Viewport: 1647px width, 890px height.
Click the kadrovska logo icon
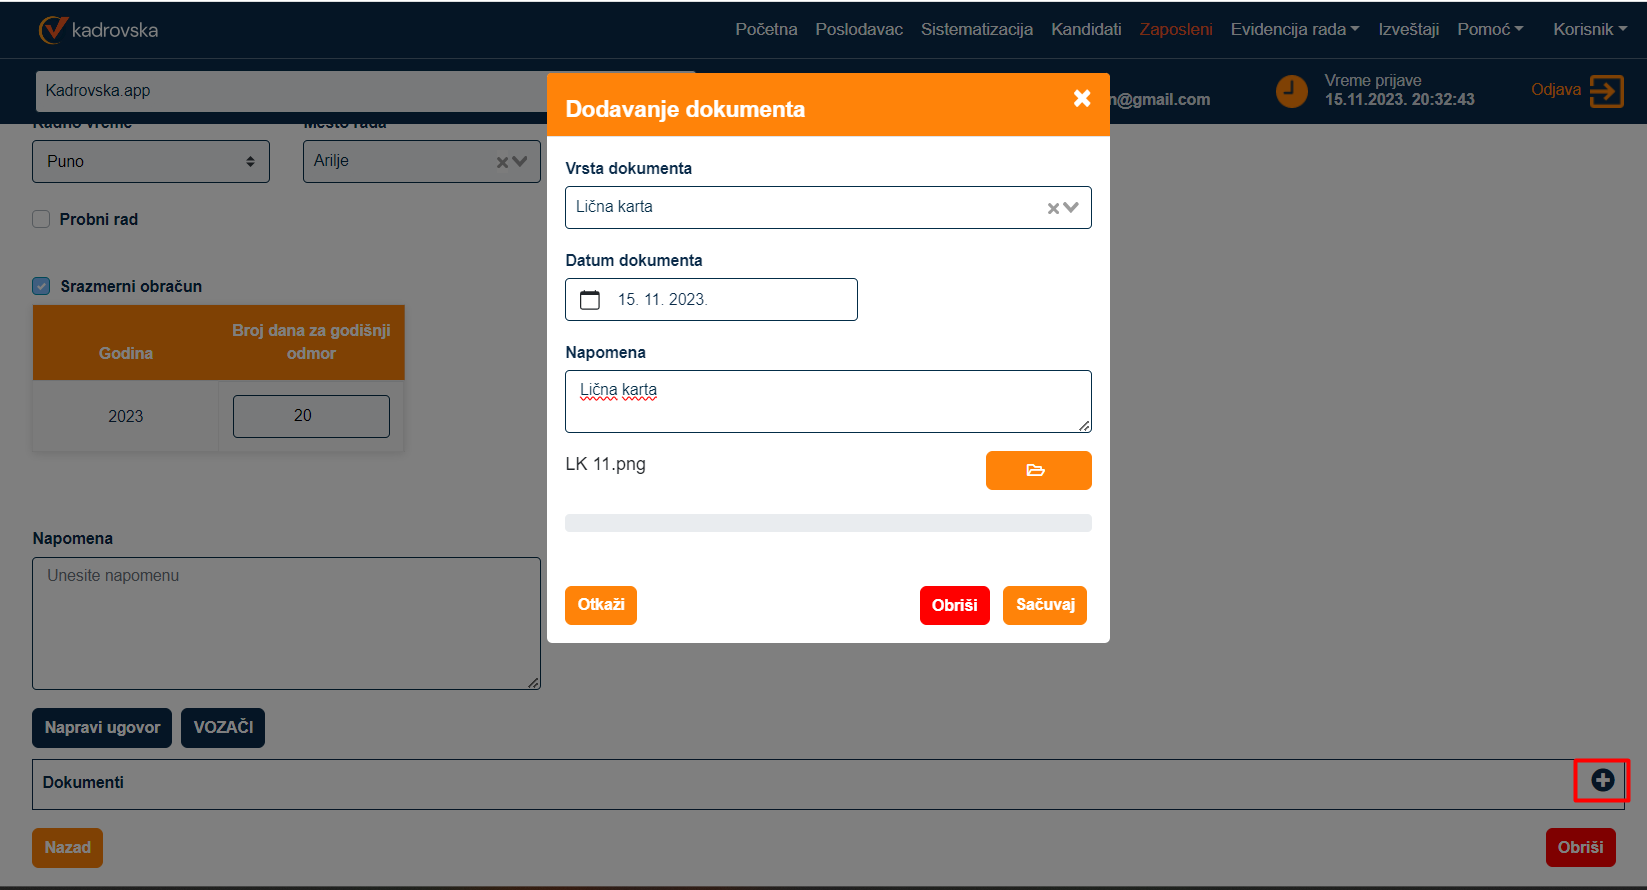(x=52, y=30)
